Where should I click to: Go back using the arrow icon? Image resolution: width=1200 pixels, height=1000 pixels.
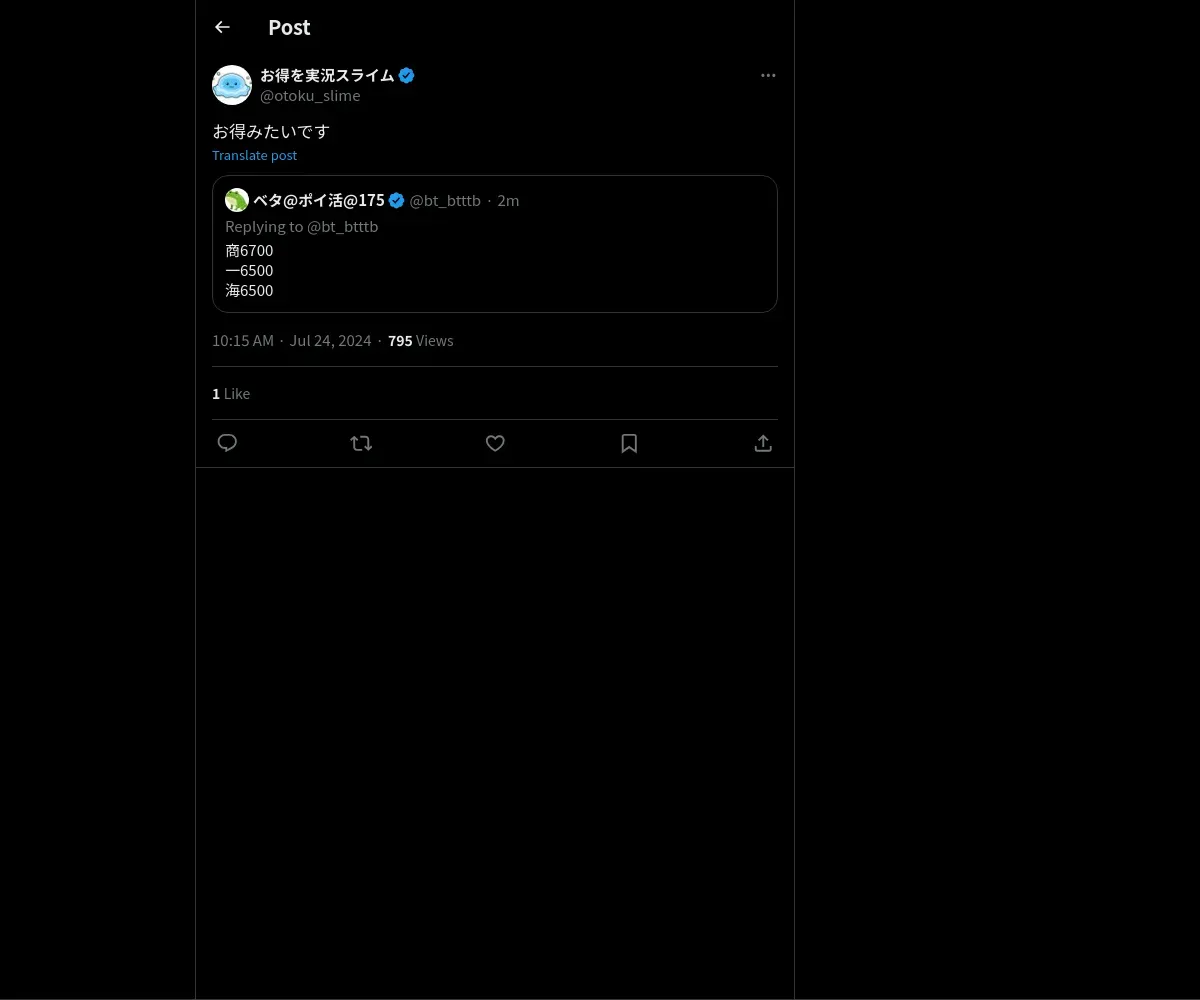[222, 27]
